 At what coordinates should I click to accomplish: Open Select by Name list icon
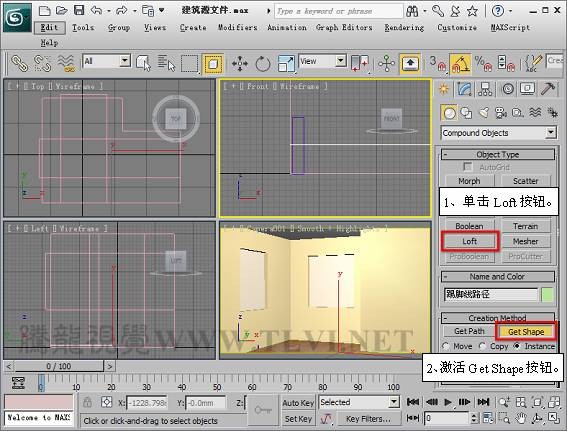(166, 63)
